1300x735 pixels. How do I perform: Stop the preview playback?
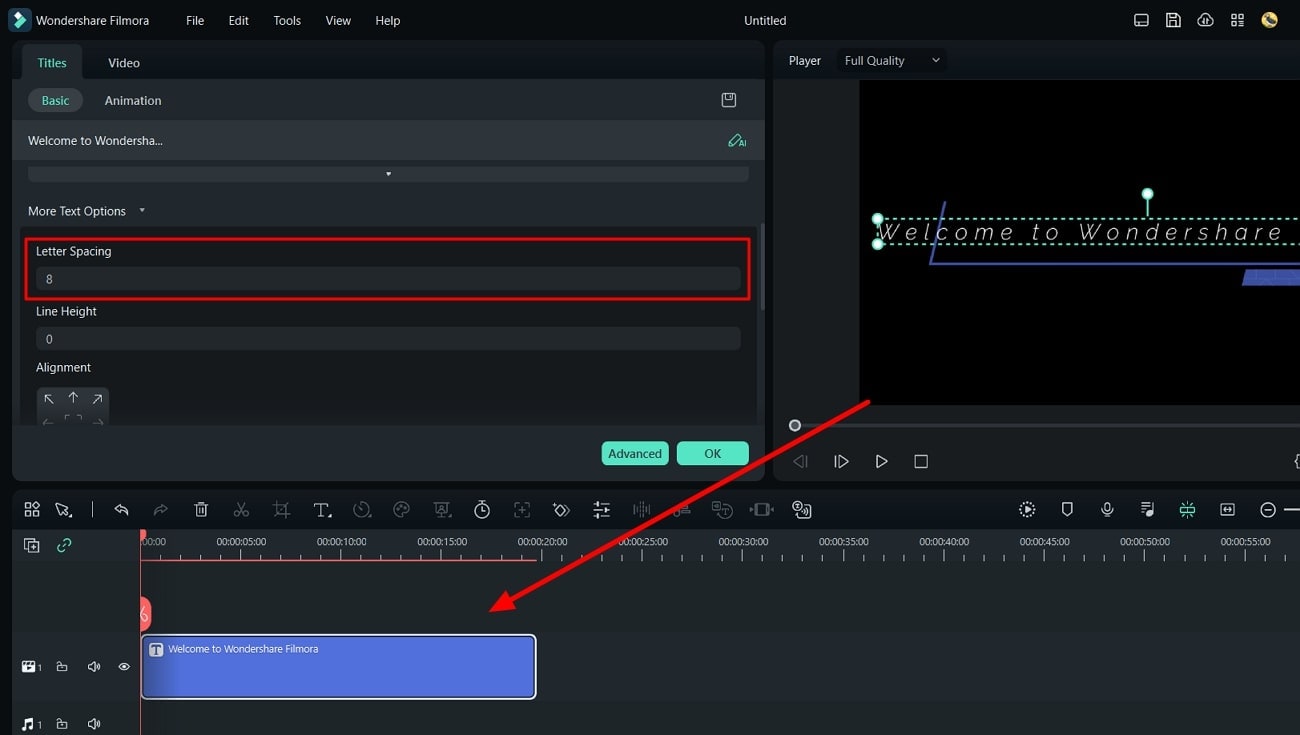click(921, 461)
